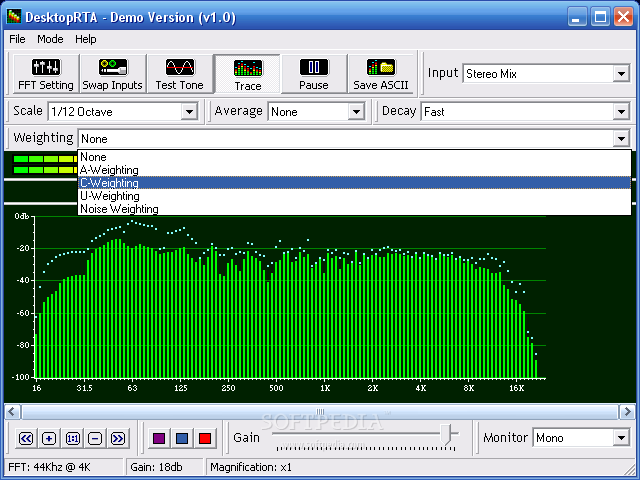The height and width of the screenshot is (480, 640).
Task: Open the Help menu
Action: (85, 39)
